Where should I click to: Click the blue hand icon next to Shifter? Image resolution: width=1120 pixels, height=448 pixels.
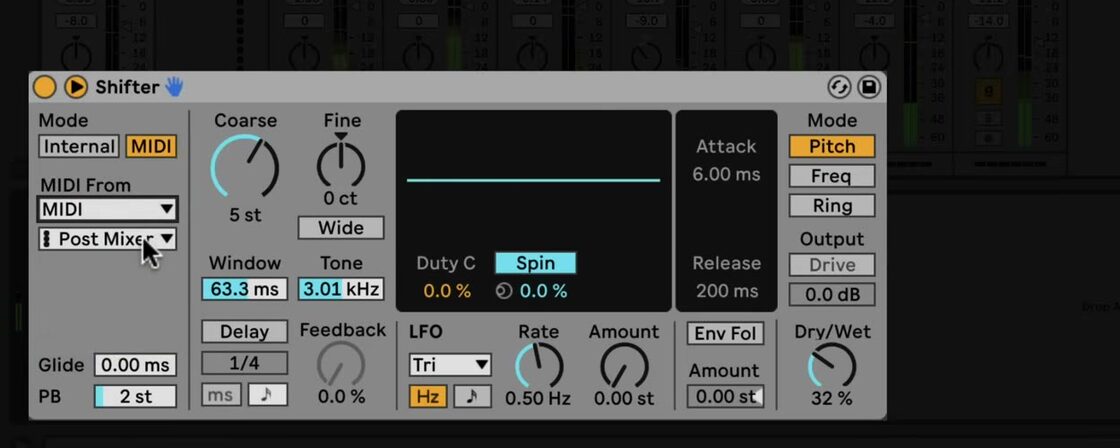(174, 87)
